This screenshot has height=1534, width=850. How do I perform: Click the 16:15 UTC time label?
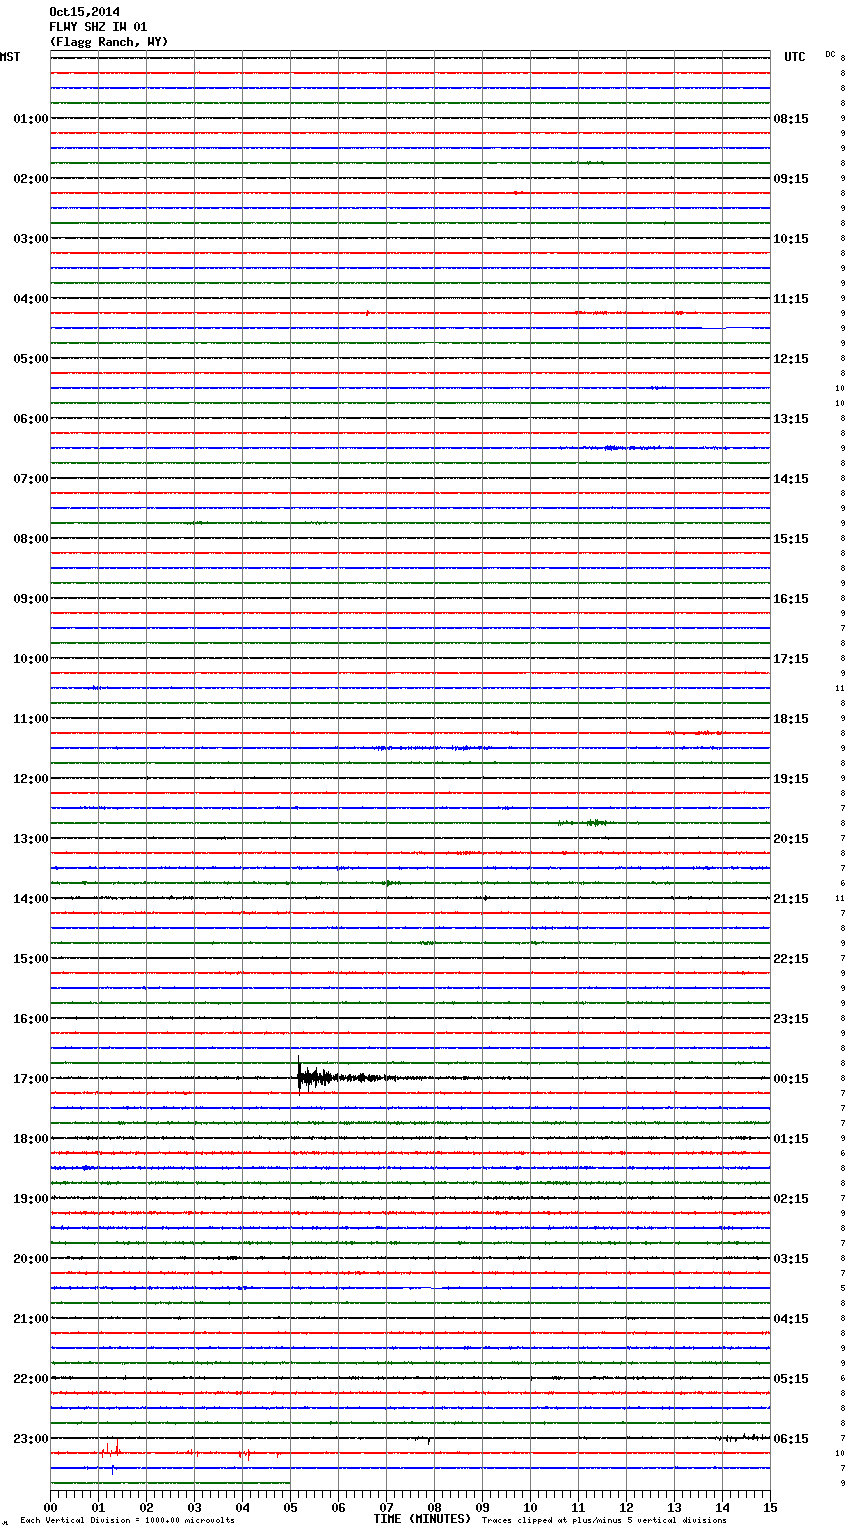pos(791,599)
